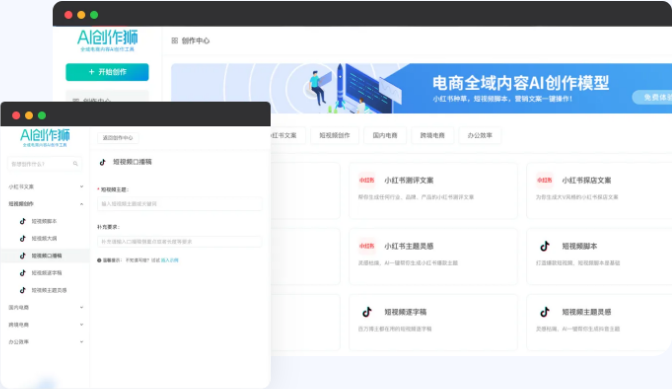The image size is (672, 389).
Task: Click the 填入示例 blue link
Action: [170, 260]
